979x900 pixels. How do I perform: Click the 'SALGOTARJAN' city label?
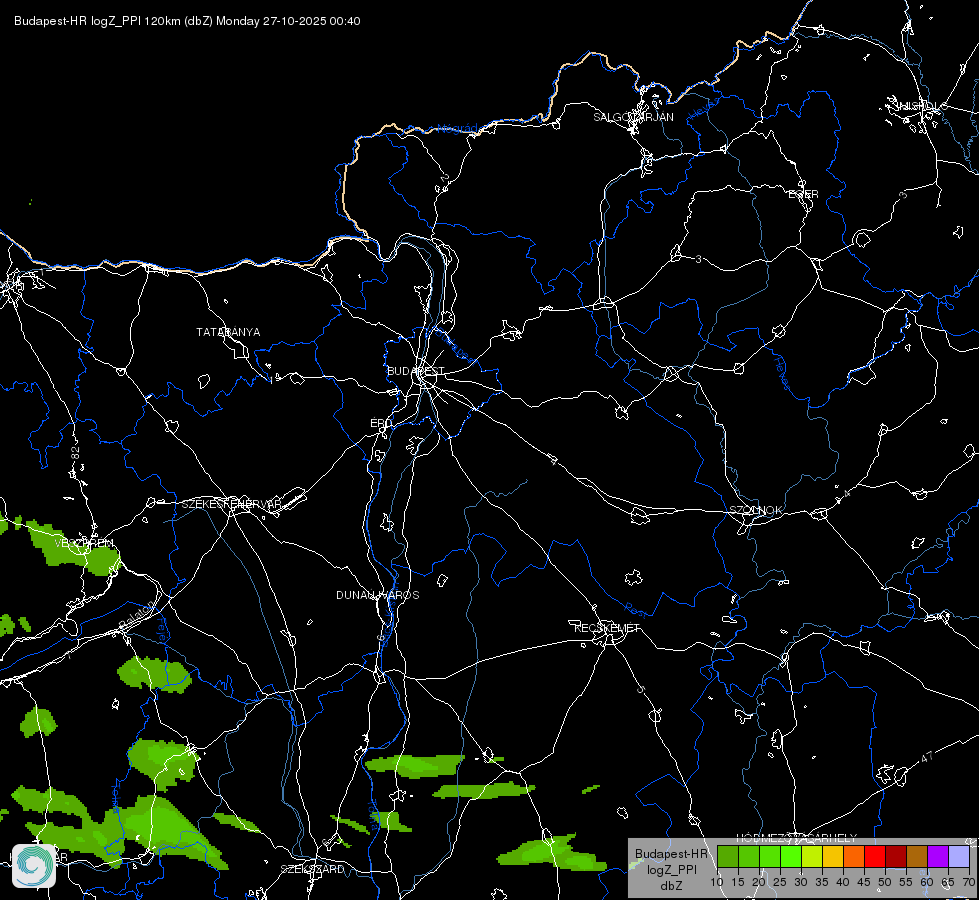point(633,117)
